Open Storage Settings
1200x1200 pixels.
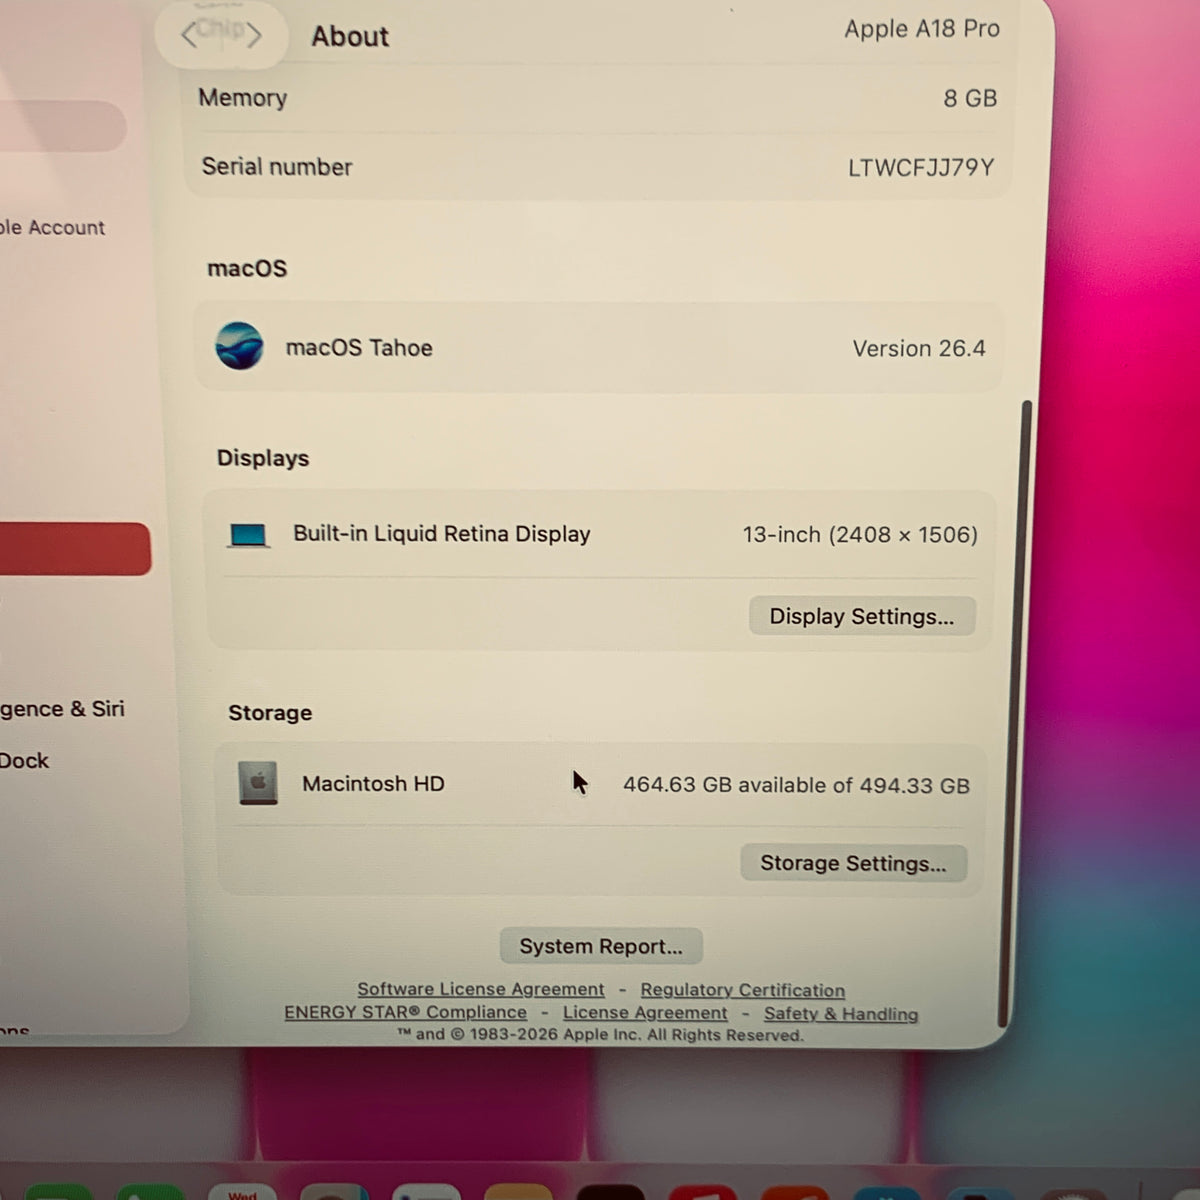(853, 863)
